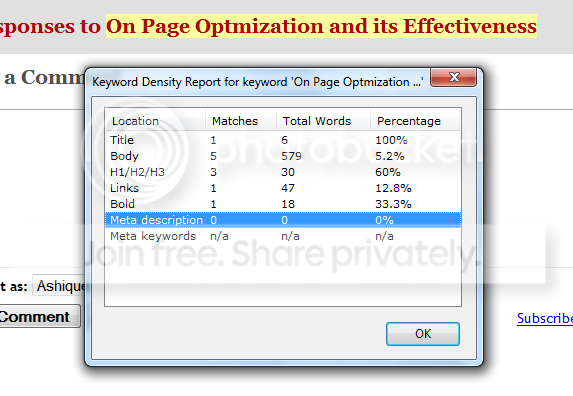Click the 5.2% percentage value for Body
The width and height of the screenshot is (573, 396).
click(x=390, y=156)
